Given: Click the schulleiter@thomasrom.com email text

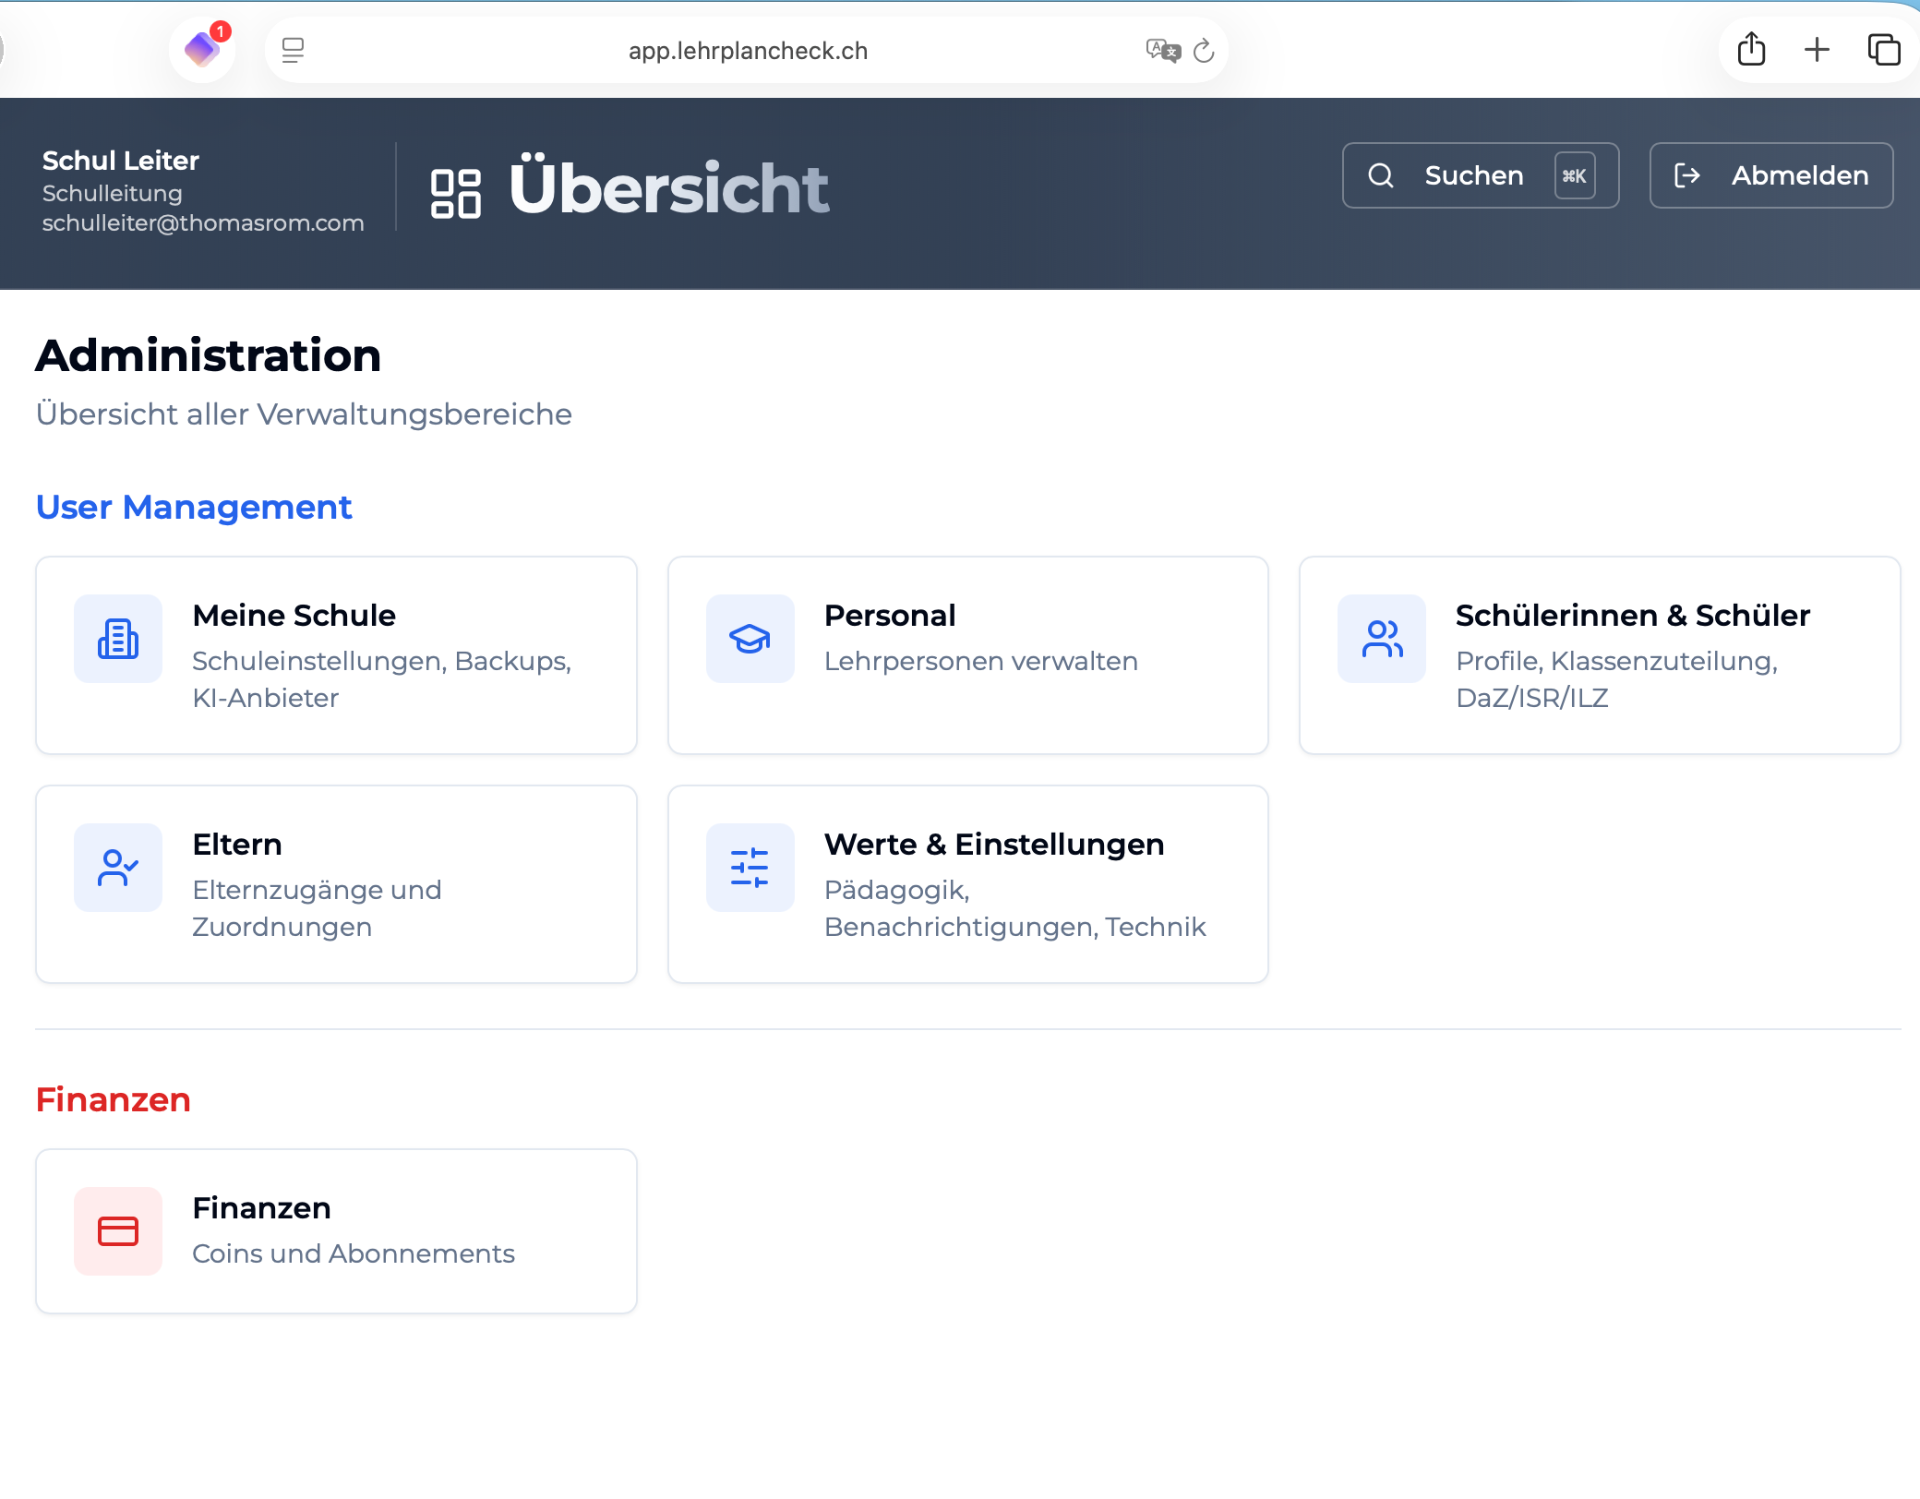Looking at the screenshot, I should pos(203,223).
